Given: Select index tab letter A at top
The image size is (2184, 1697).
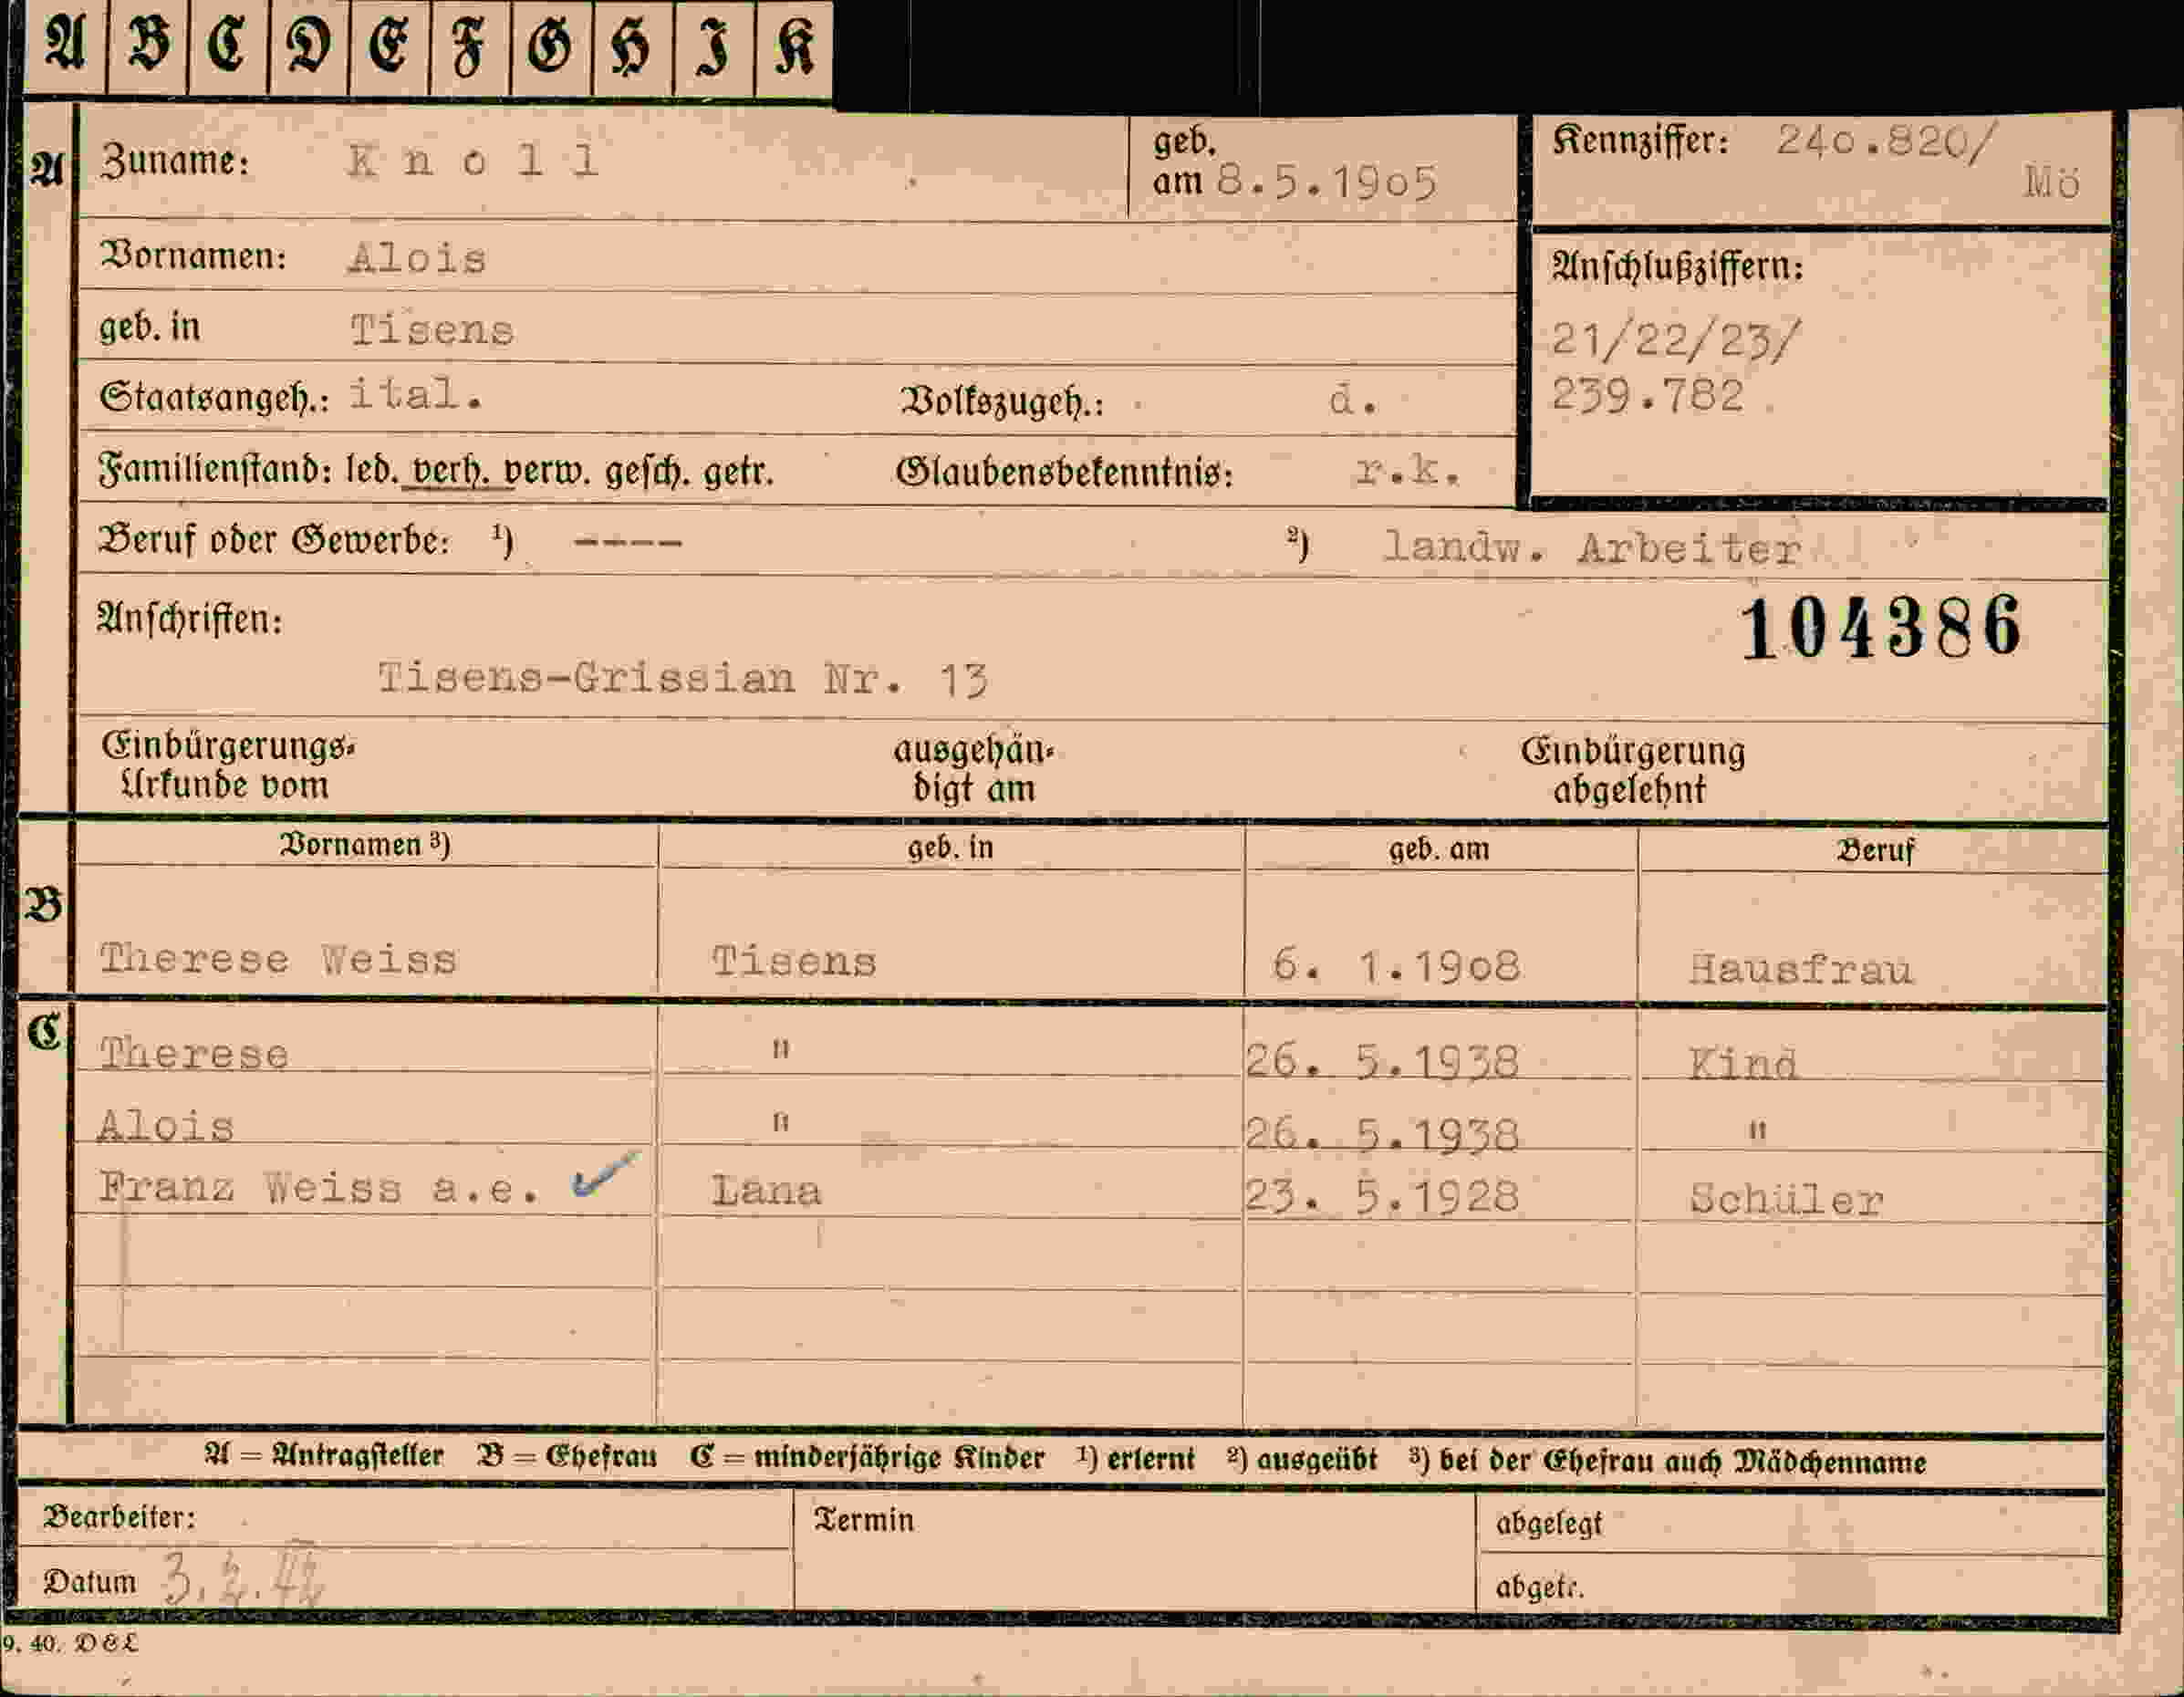Looking at the screenshot, I should [65, 47].
